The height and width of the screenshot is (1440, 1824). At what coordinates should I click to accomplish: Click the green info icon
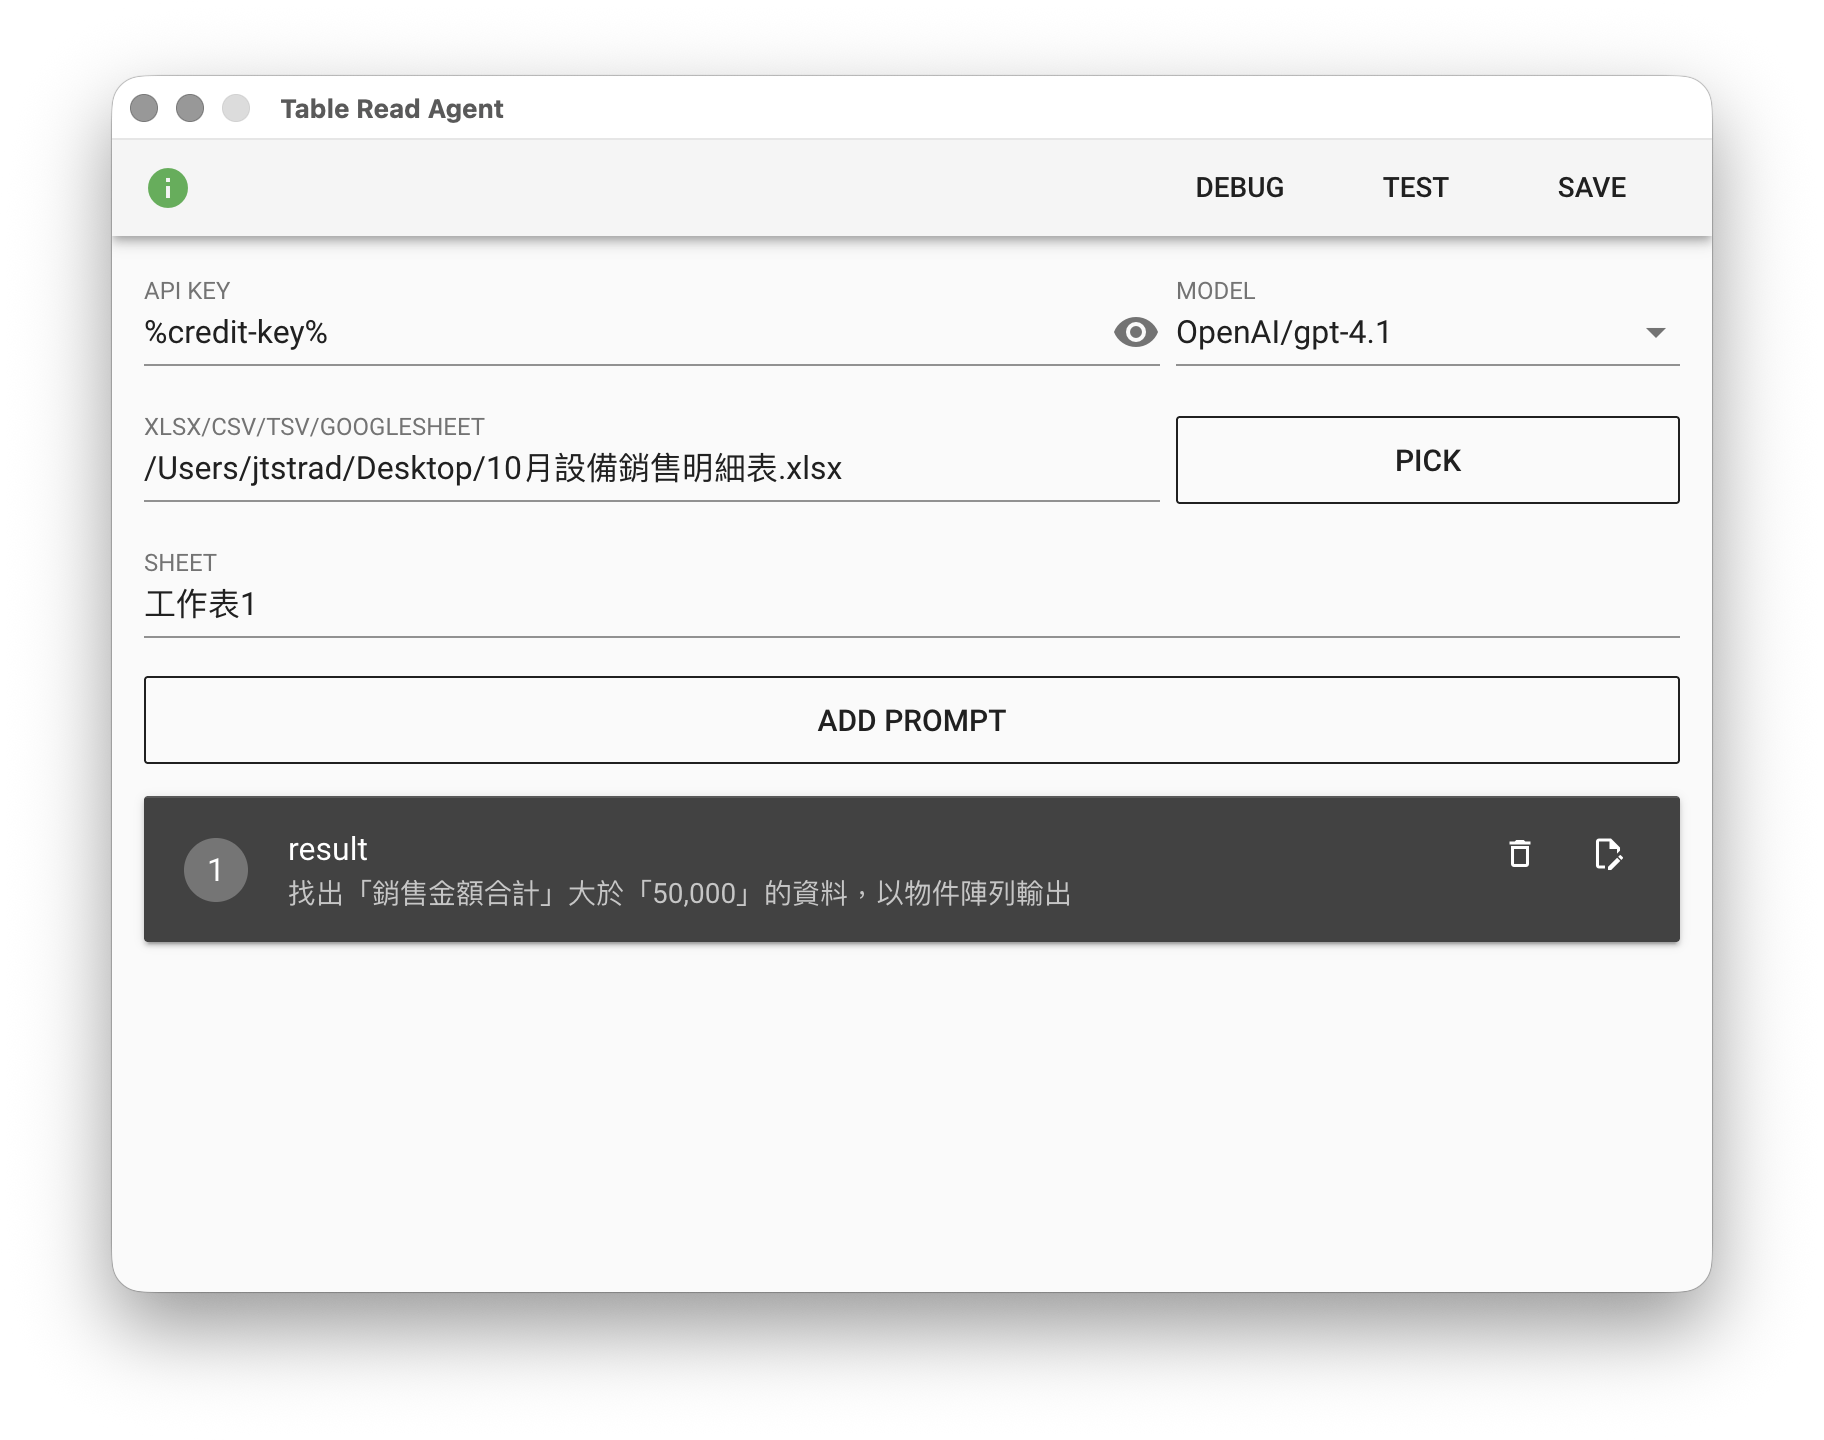[168, 188]
